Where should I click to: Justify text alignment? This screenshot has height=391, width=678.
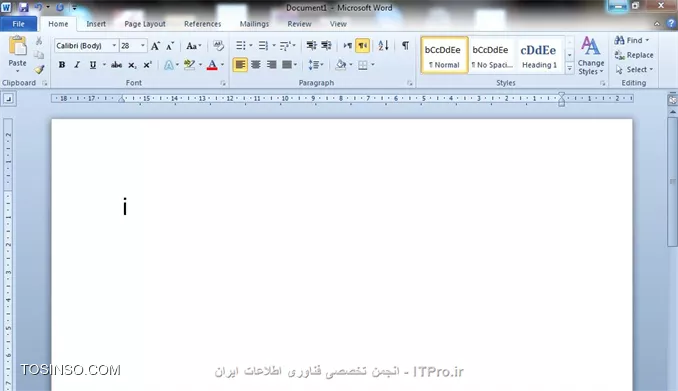(x=287, y=65)
